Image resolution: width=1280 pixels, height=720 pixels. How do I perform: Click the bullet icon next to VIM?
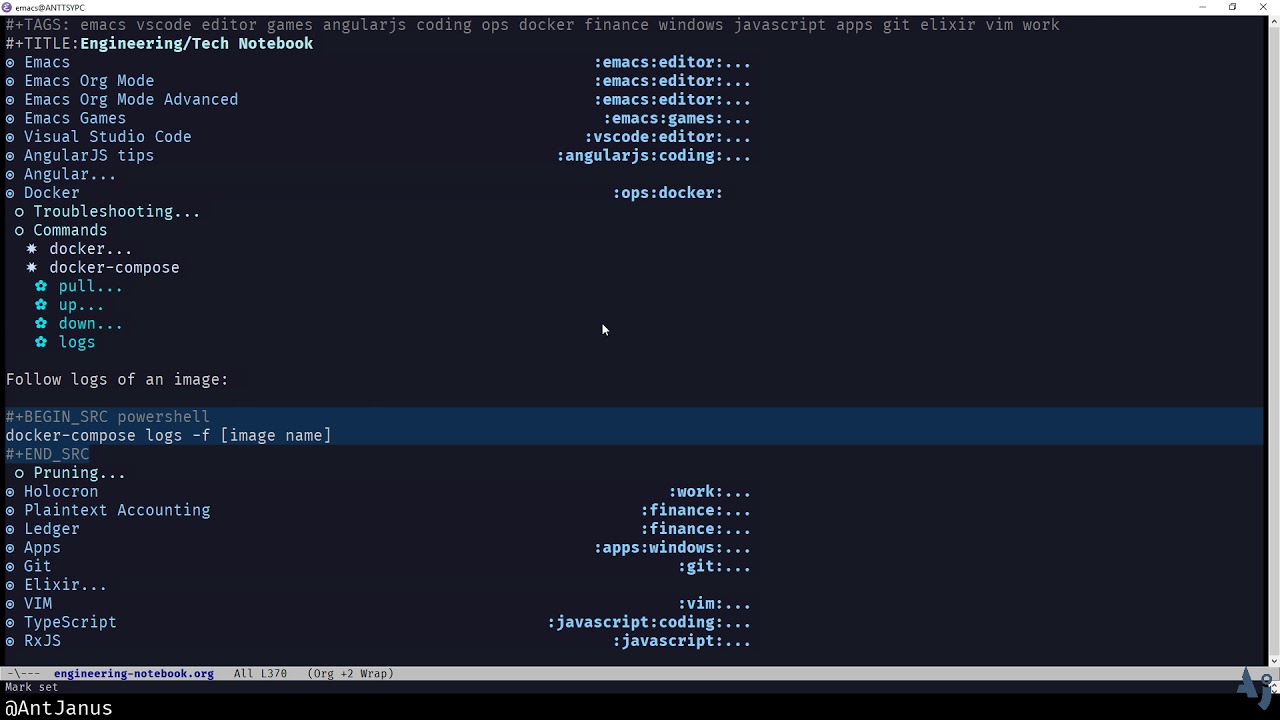[10, 604]
